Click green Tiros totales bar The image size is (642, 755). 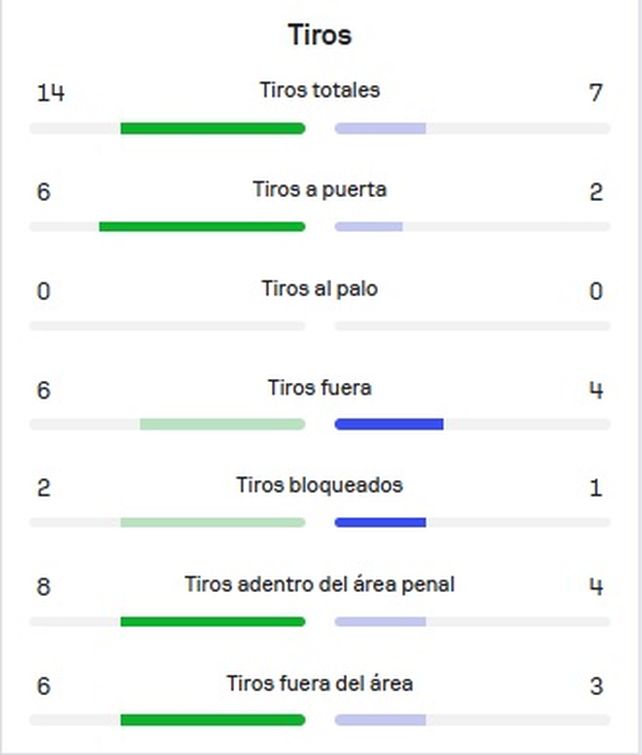coord(213,129)
